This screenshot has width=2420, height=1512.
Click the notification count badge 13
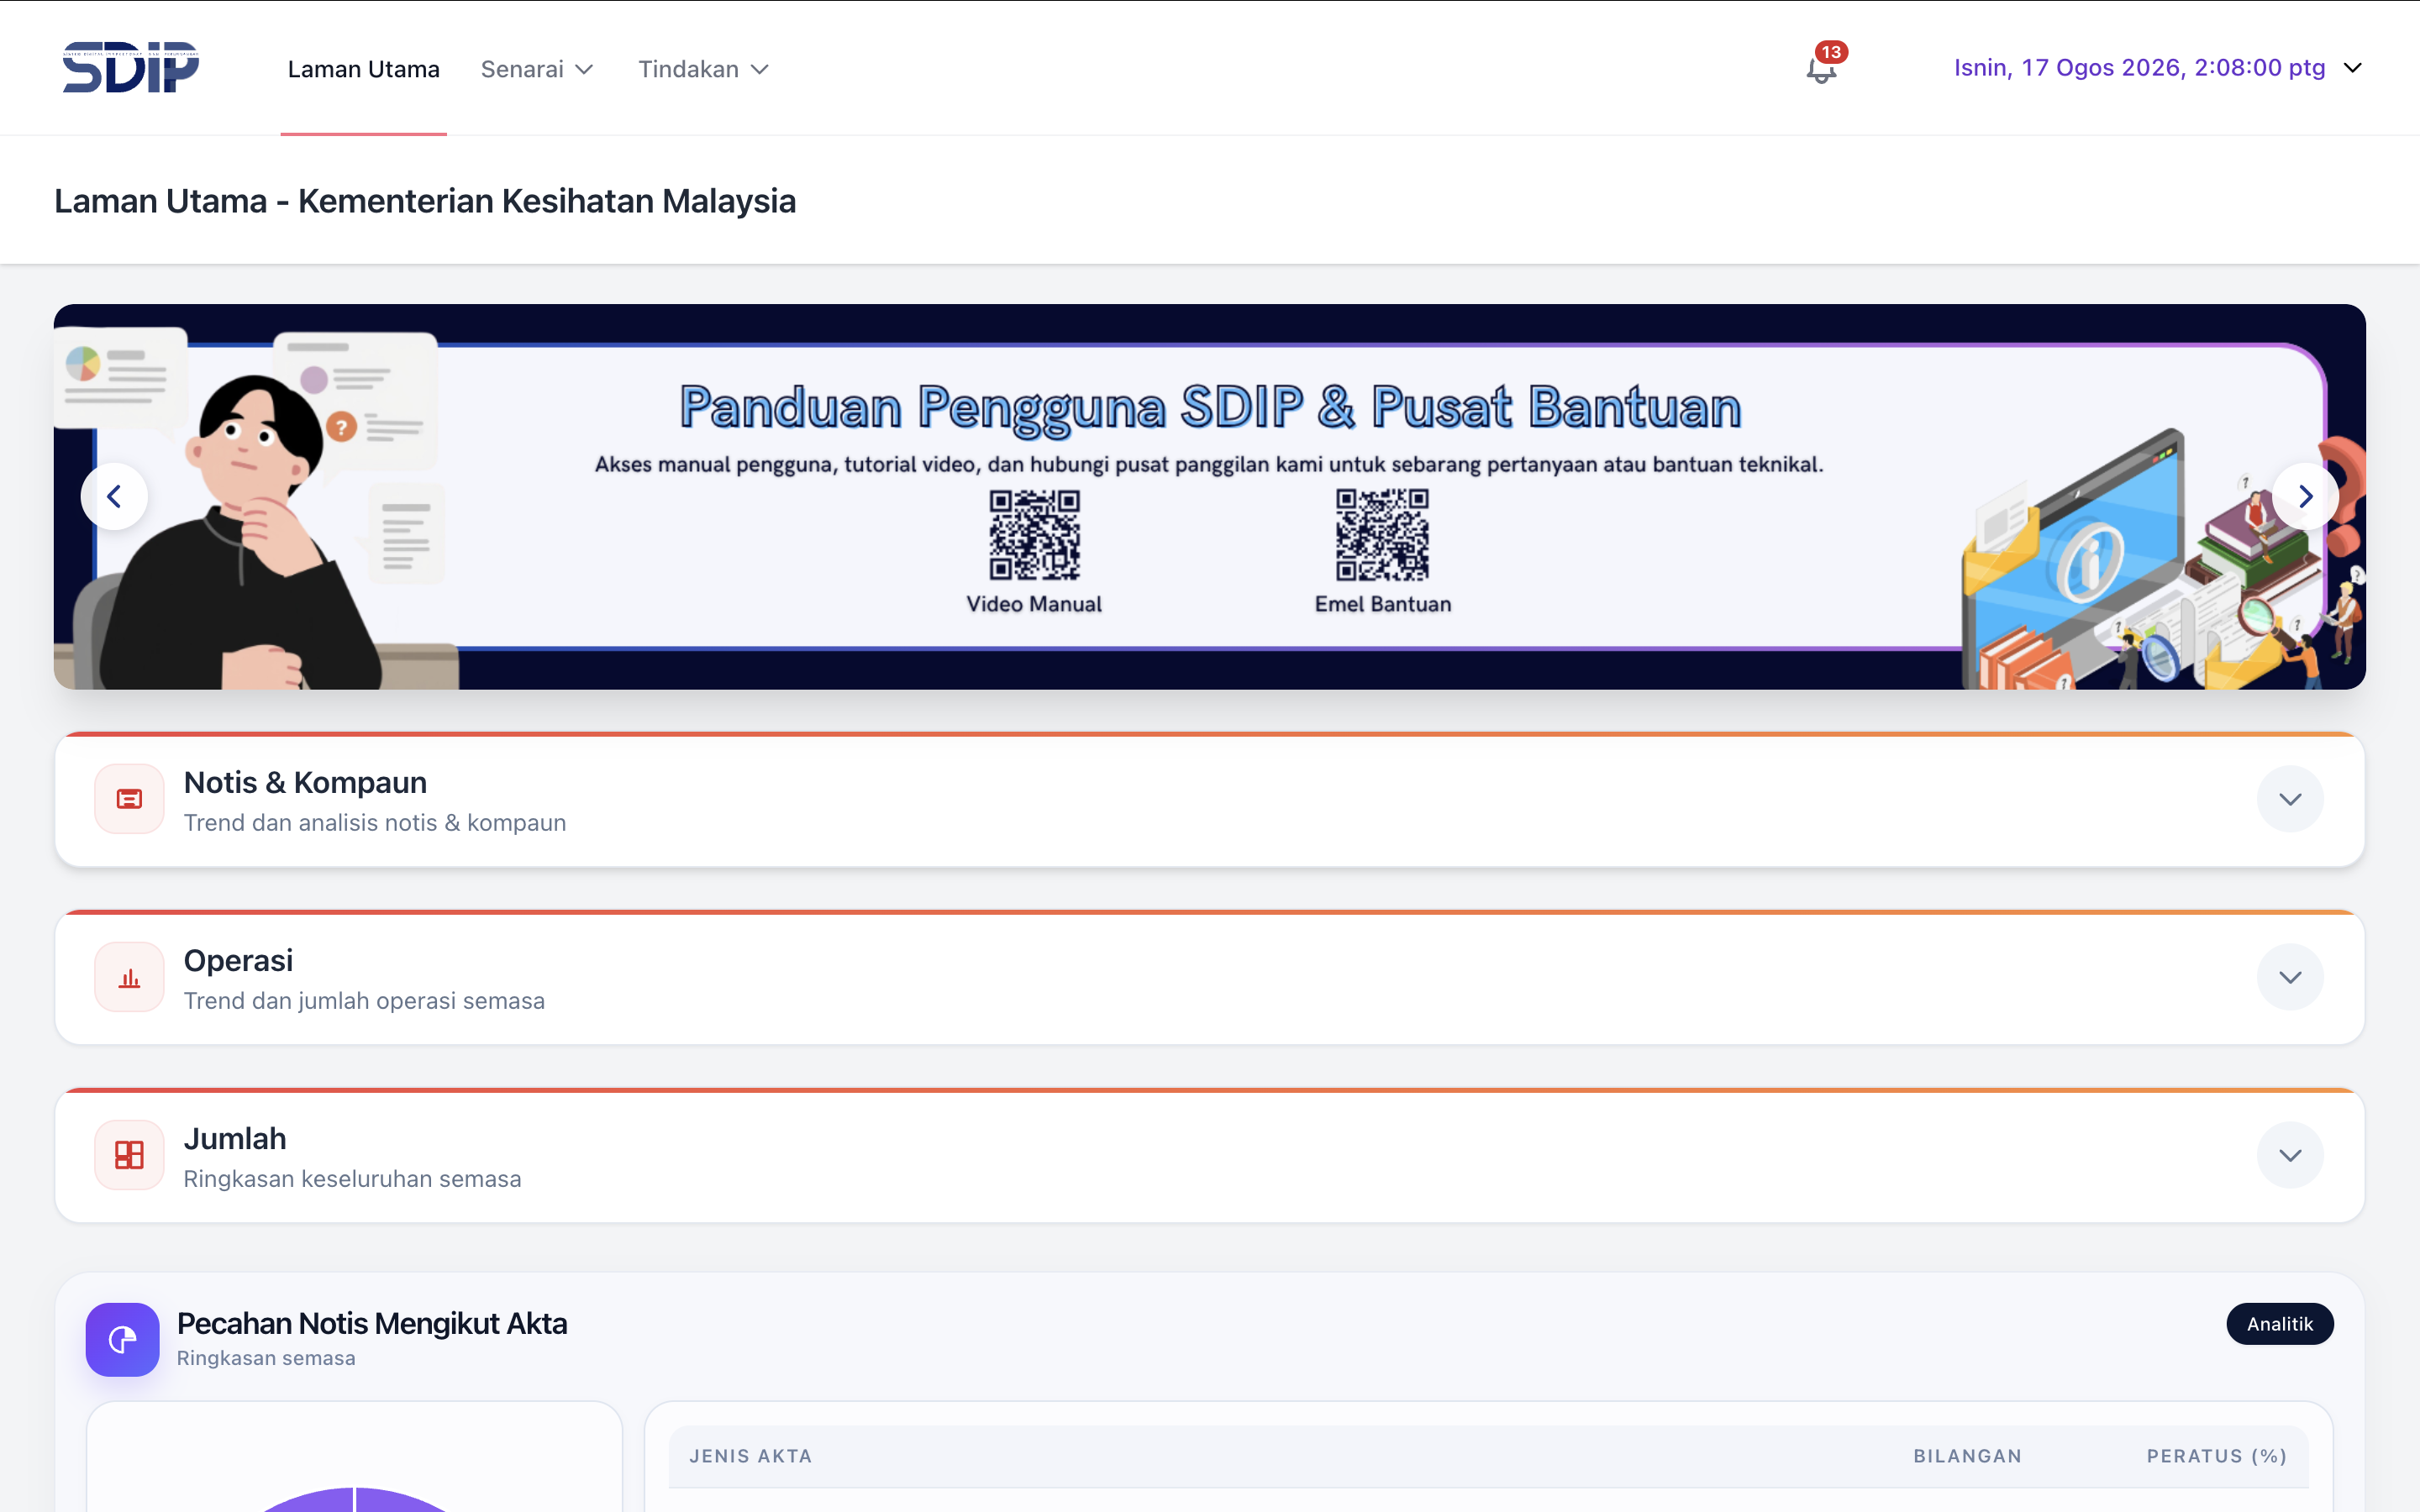pos(1831,52)
